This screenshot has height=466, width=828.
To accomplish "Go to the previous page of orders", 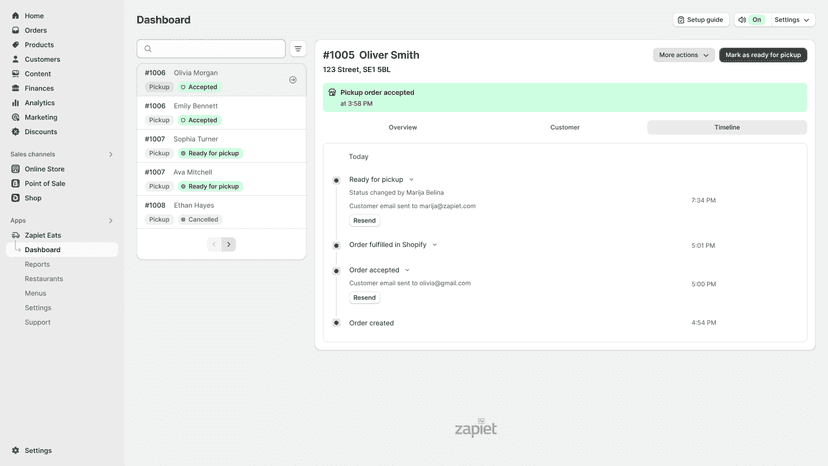I will pyautogui.click(x=214, y=244).
